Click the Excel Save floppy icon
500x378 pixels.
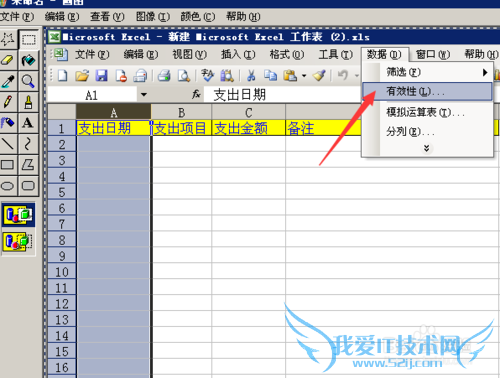pos(101,76)
